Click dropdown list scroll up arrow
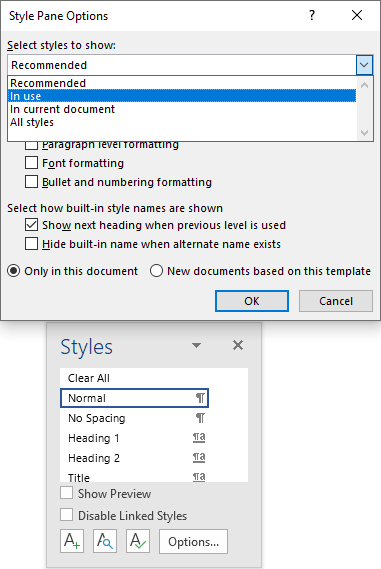 (x=365, y=85)
